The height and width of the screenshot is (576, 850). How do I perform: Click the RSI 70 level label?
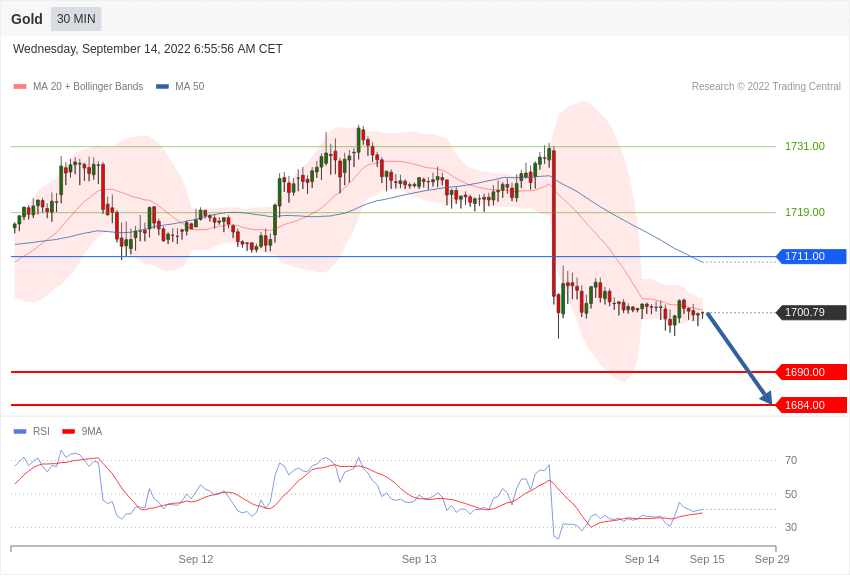point(791,461)
